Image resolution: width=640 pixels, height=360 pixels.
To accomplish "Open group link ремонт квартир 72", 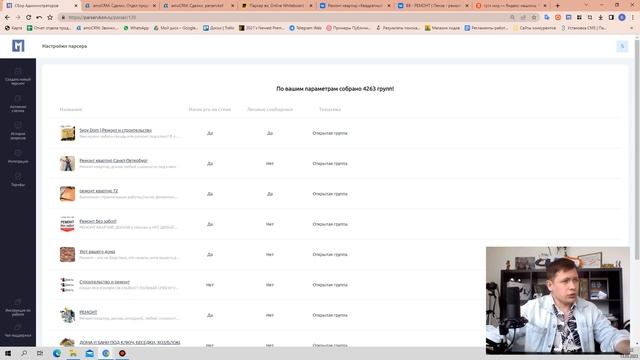I will coord(98,191).
